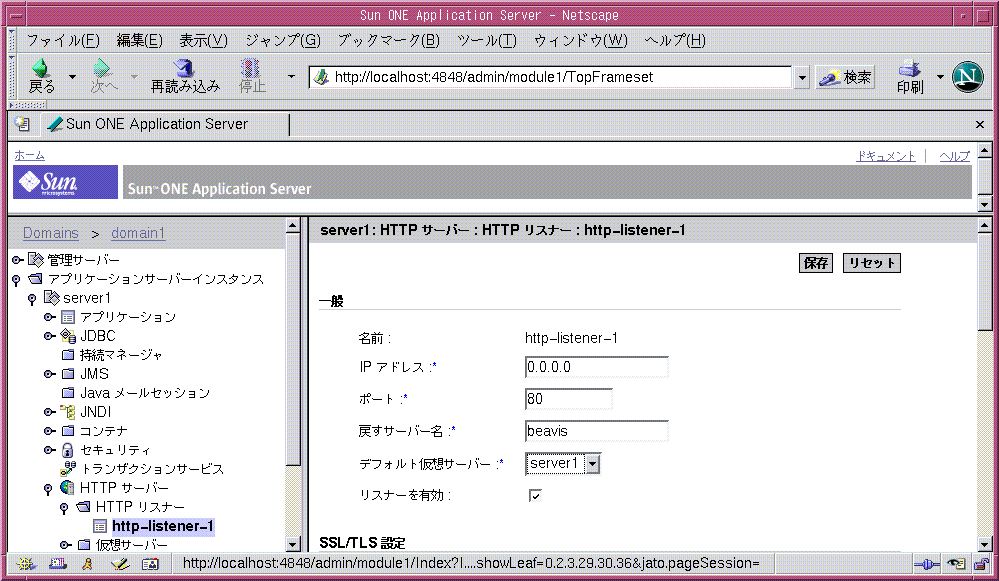Collapse the アプリケーションサーバーインスタンス node
999x581 pixels.
tap(17, 280)
